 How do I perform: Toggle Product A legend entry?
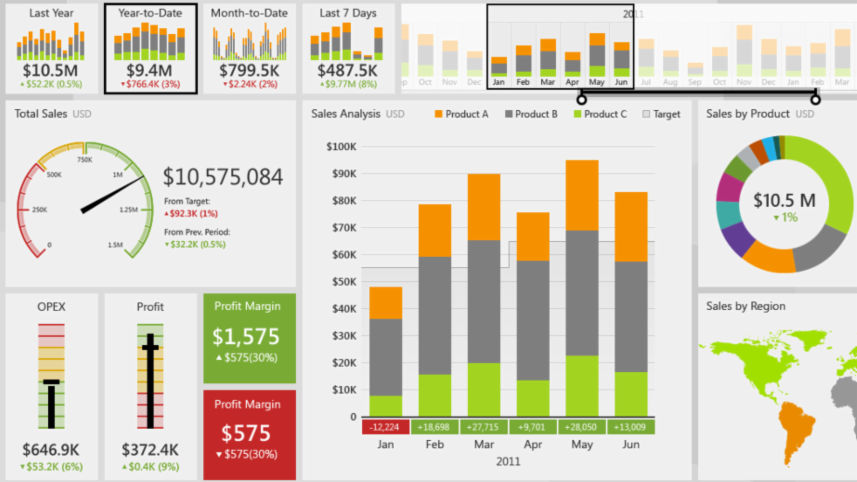[461, 114]
